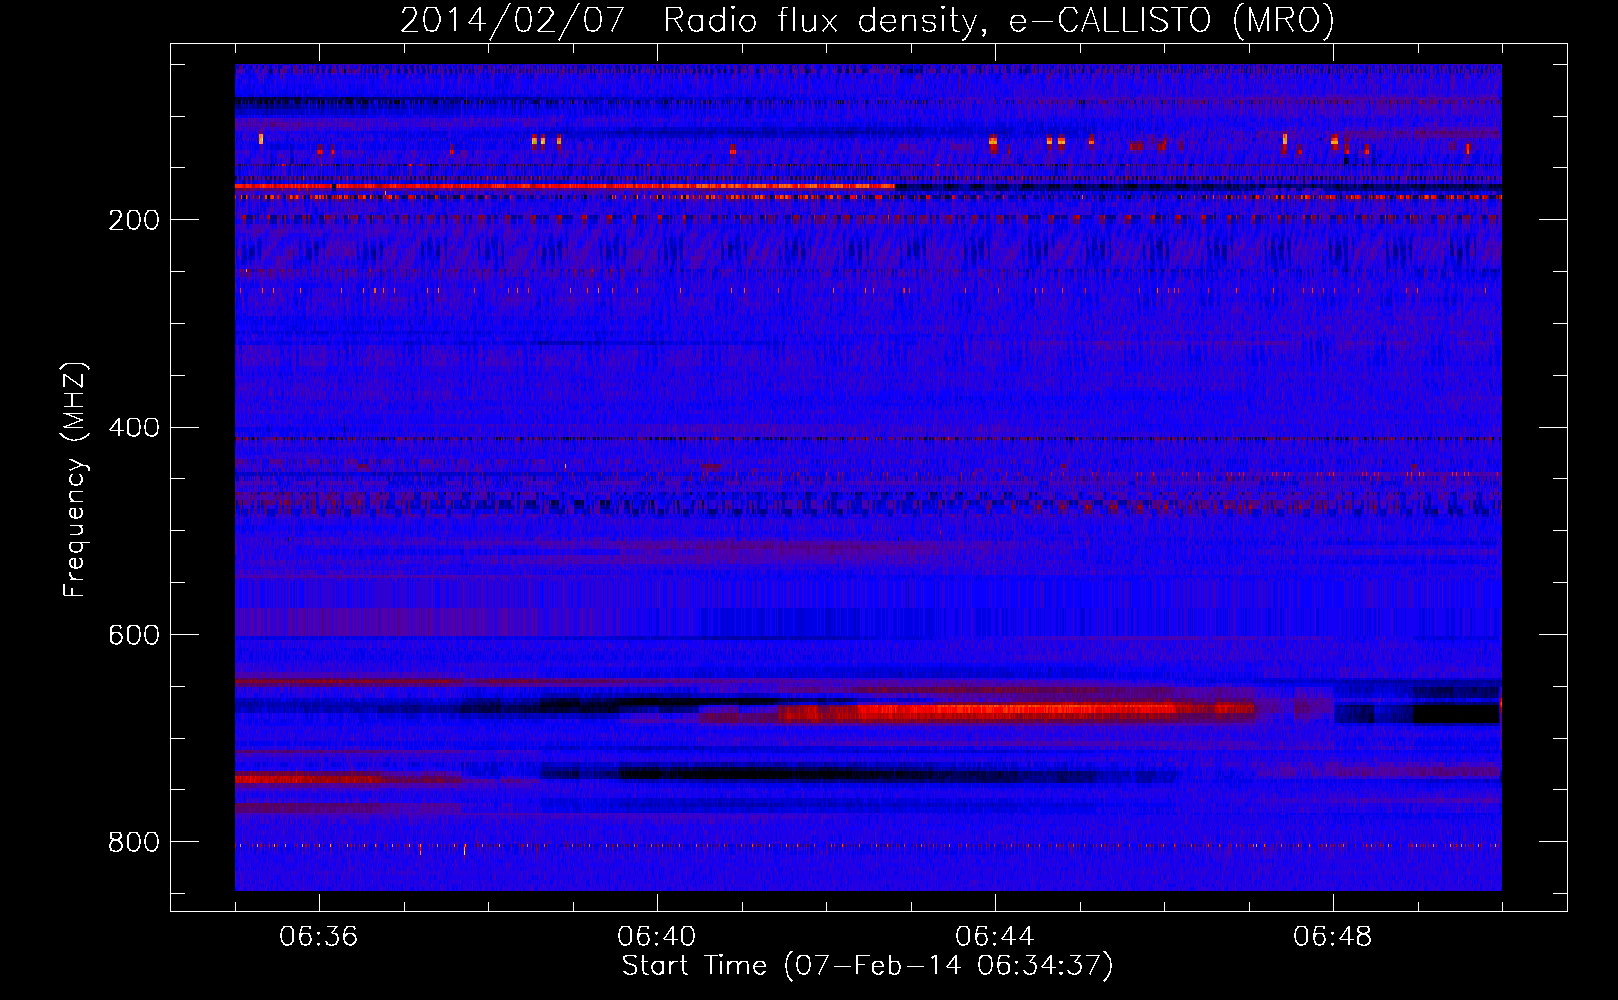The width and height of the screenshot is (1618, 1000).
Task: Click the 'Start Time (07-Feb-14 06:34:37)' label
Action: [x=867, y=966]
